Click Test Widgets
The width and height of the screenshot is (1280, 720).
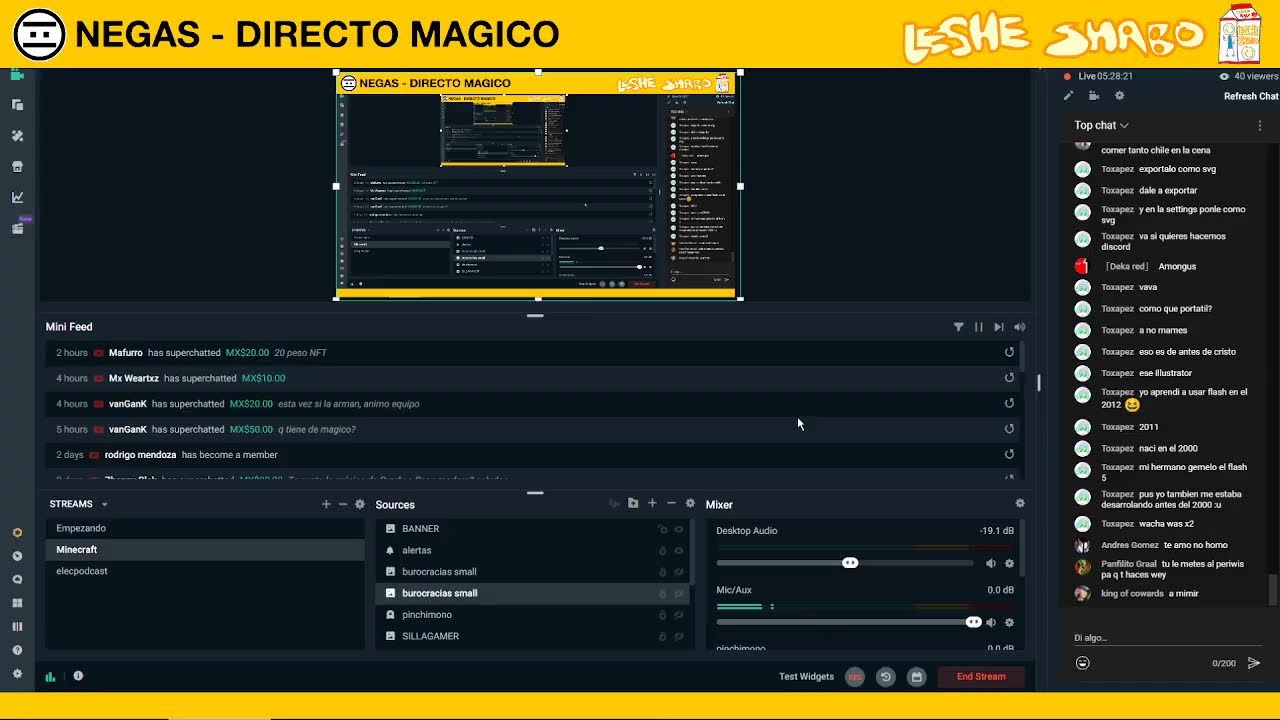coord(806,676)
